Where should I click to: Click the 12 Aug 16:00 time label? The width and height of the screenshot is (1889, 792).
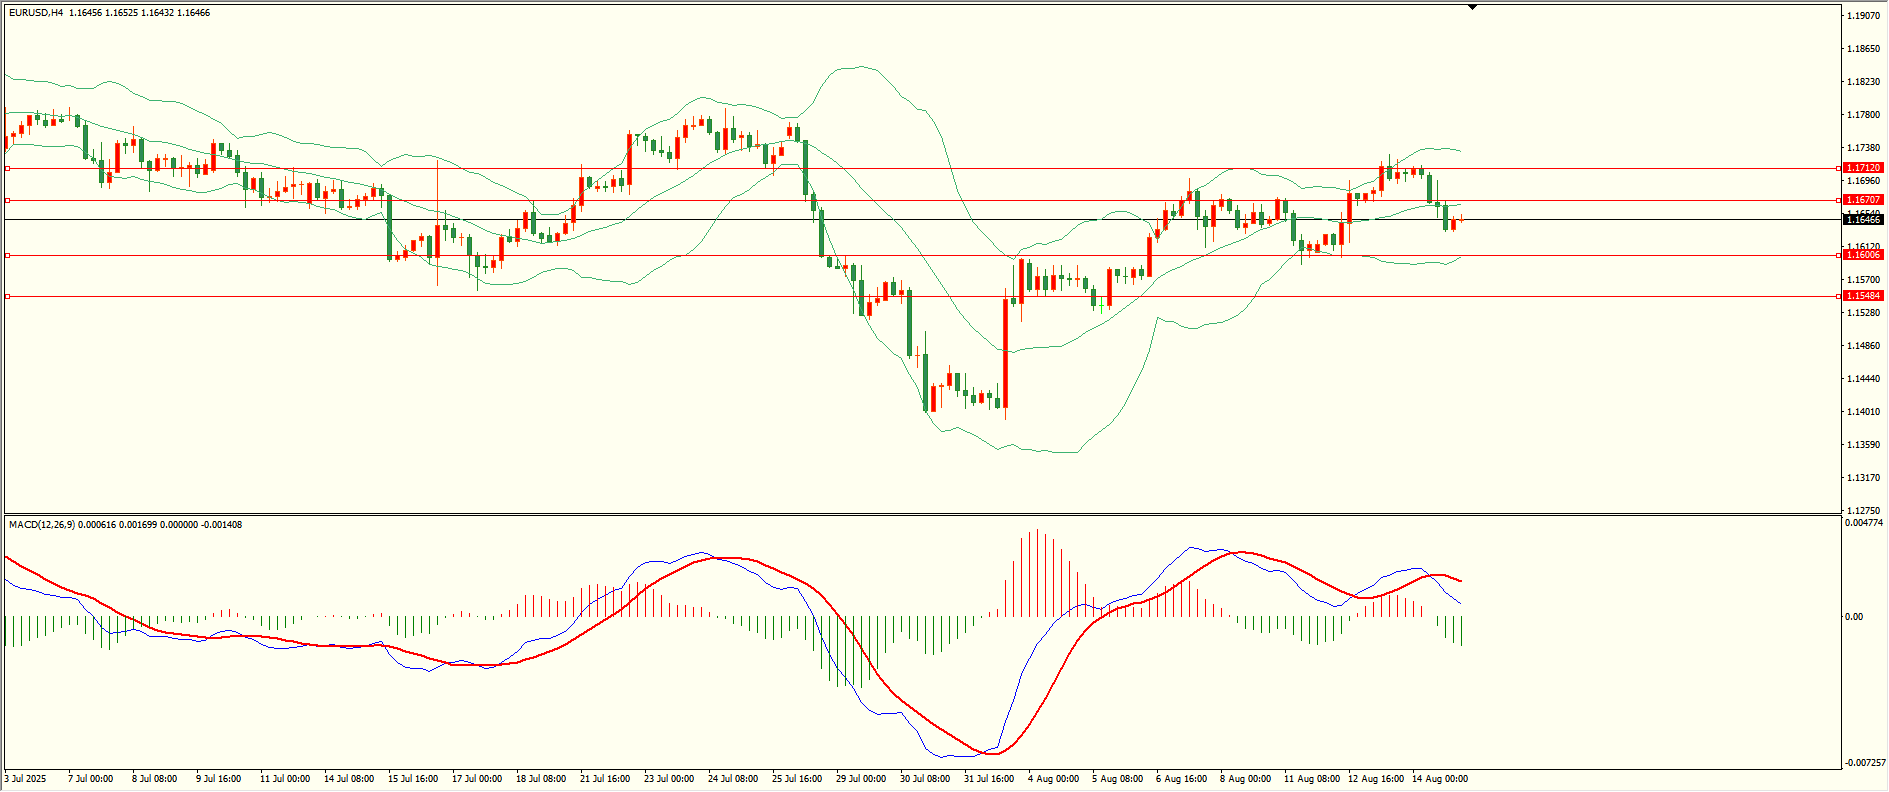tap(1376, 779)
